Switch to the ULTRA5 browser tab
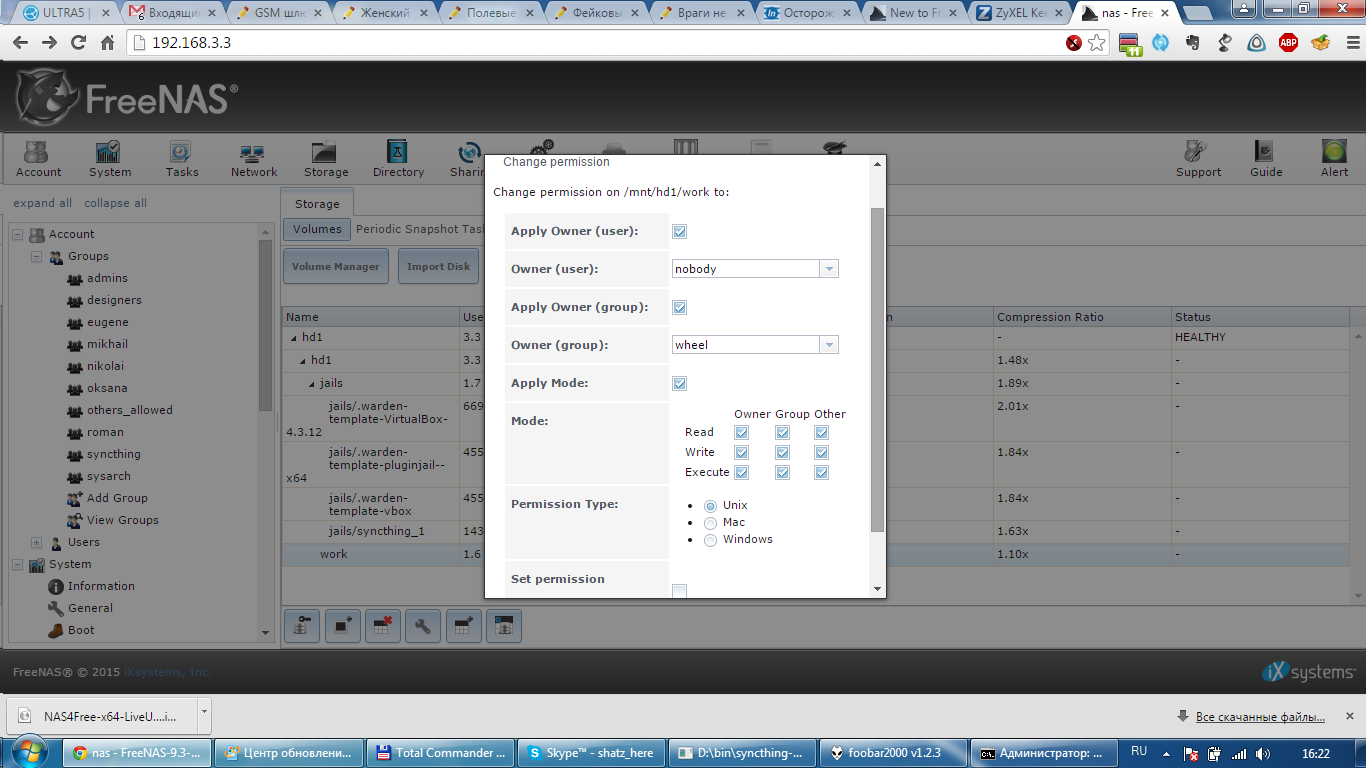 pos(62,13)
